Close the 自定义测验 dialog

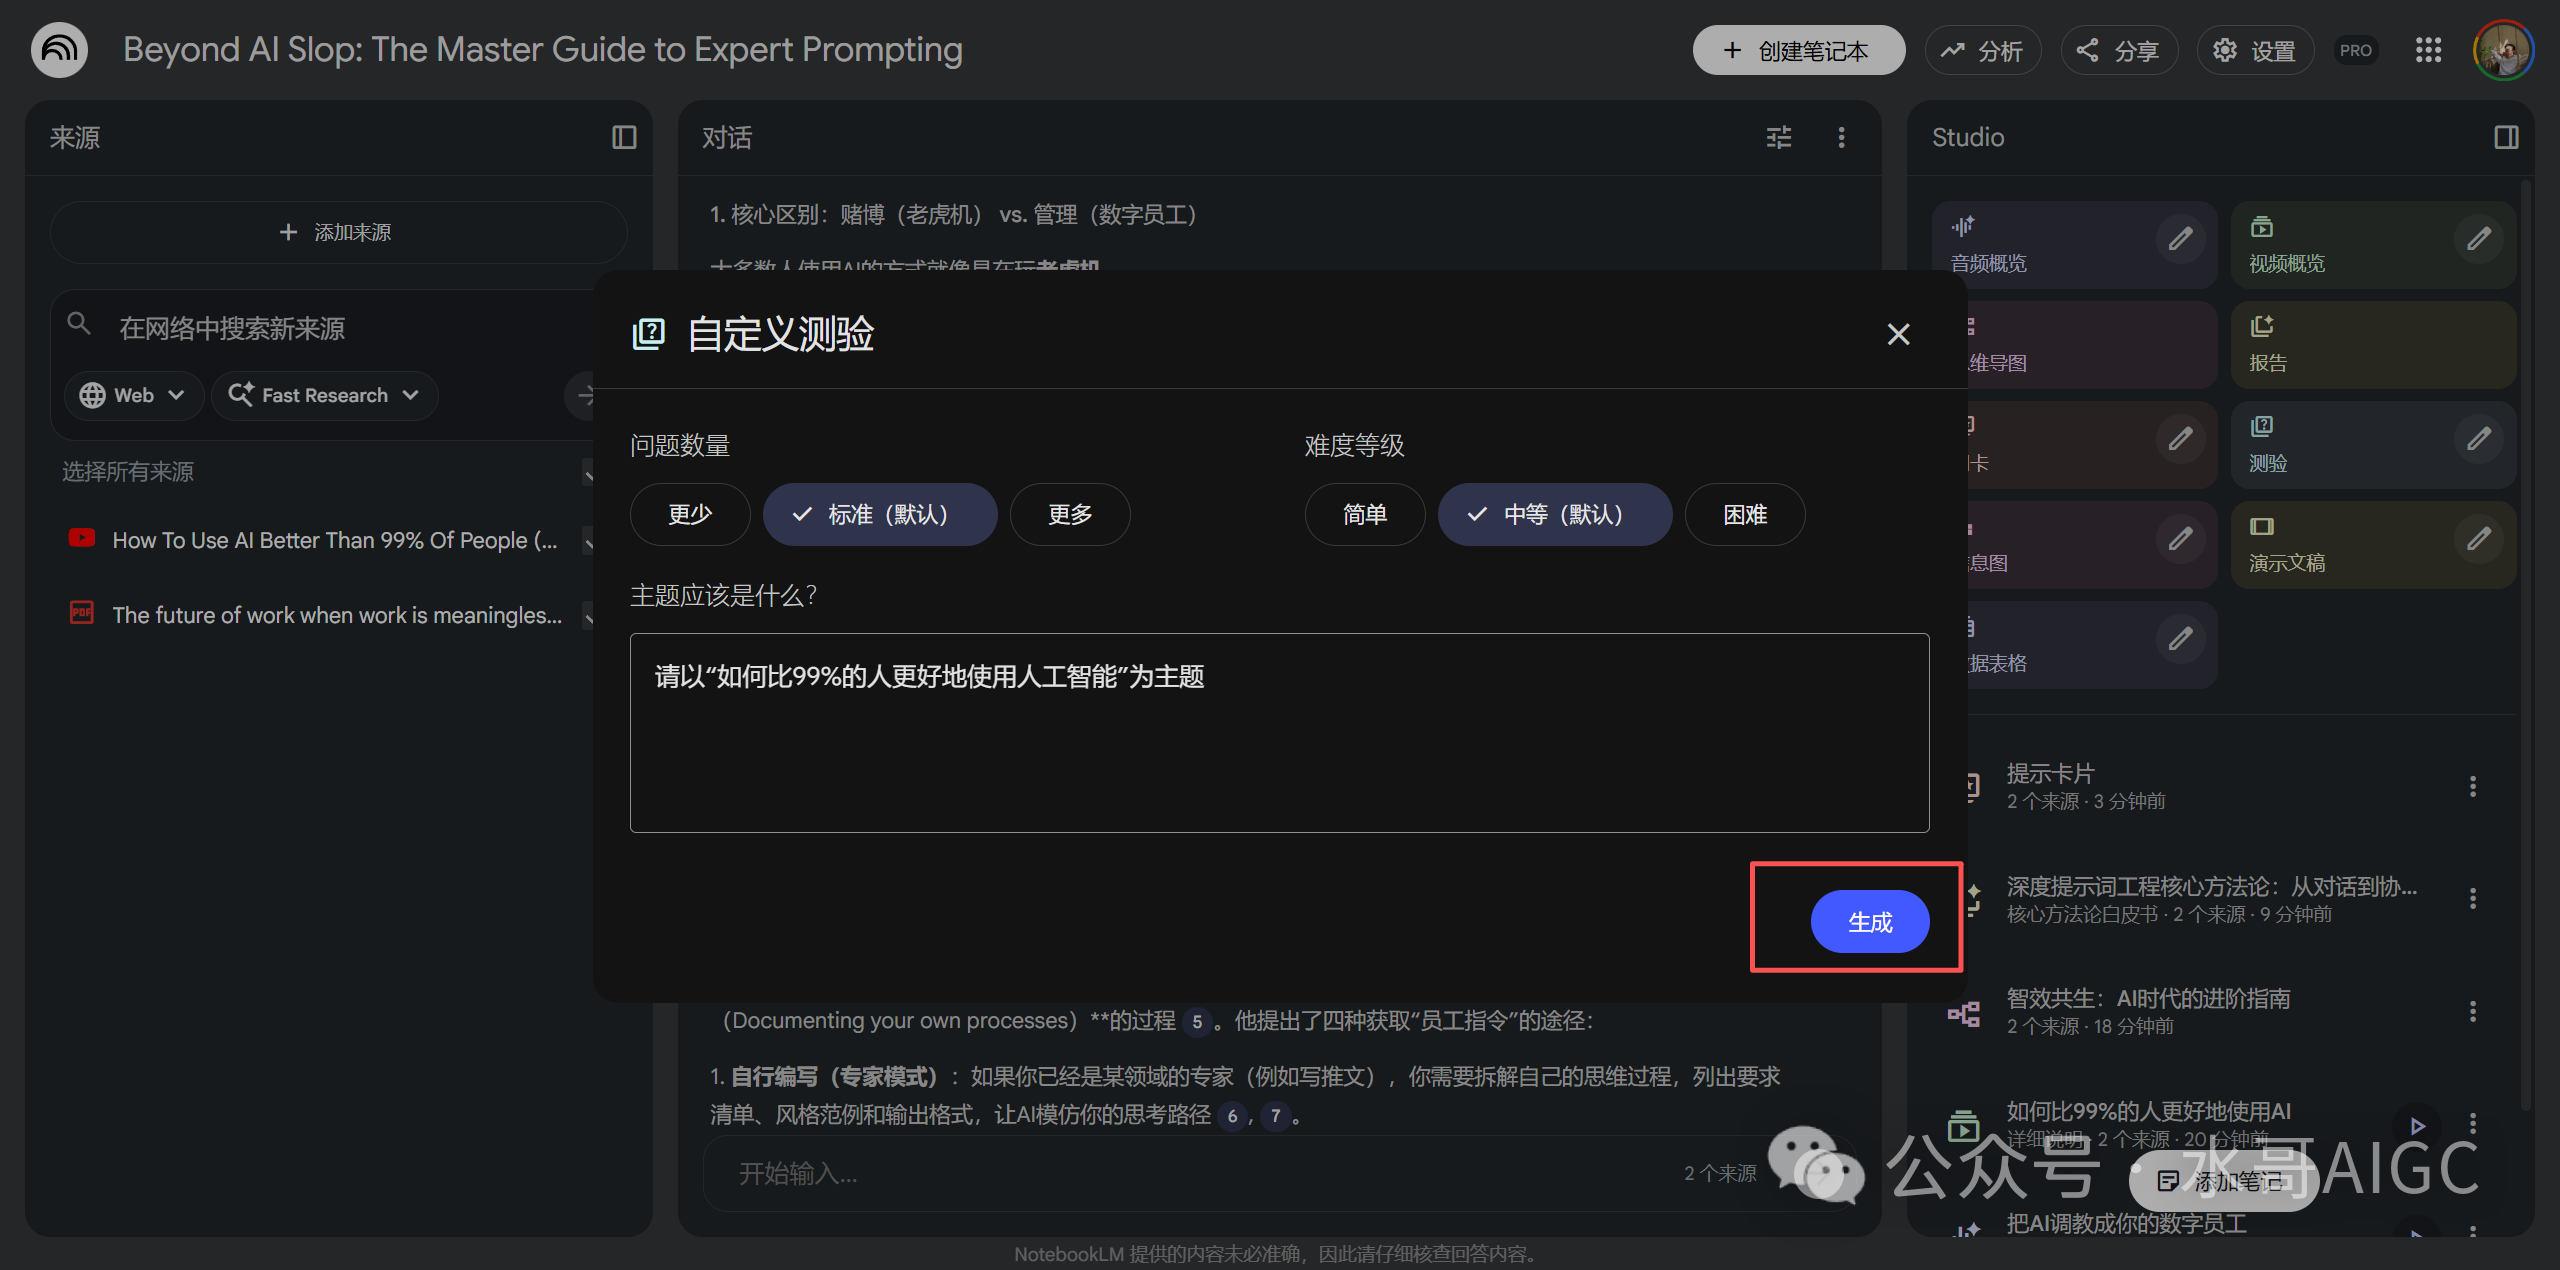pos(1898,334)
